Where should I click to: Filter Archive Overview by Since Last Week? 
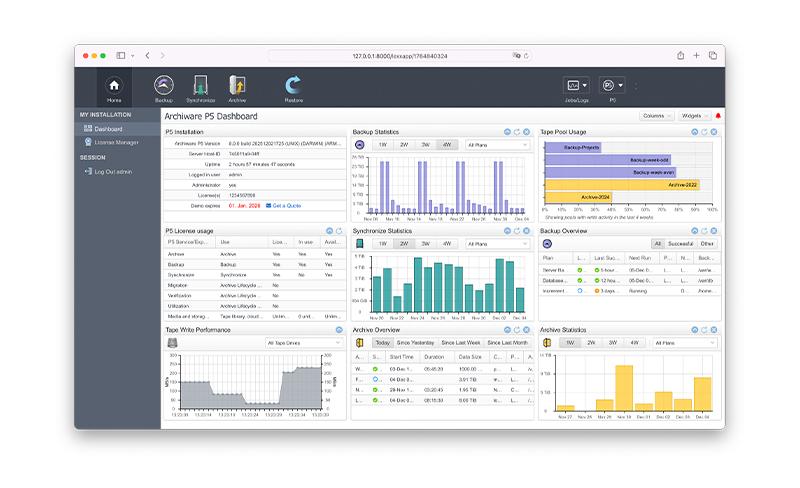[462, 342]
